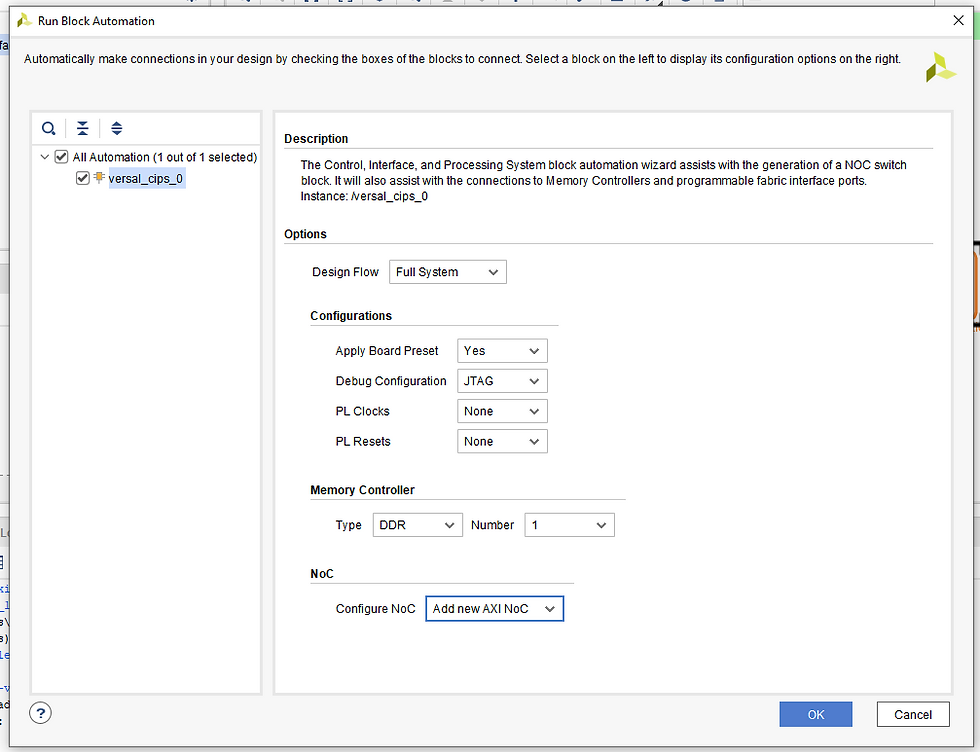980x752 pixels.
Task: Open the Memory Controller Number dropdown
Action: point(569,525)
